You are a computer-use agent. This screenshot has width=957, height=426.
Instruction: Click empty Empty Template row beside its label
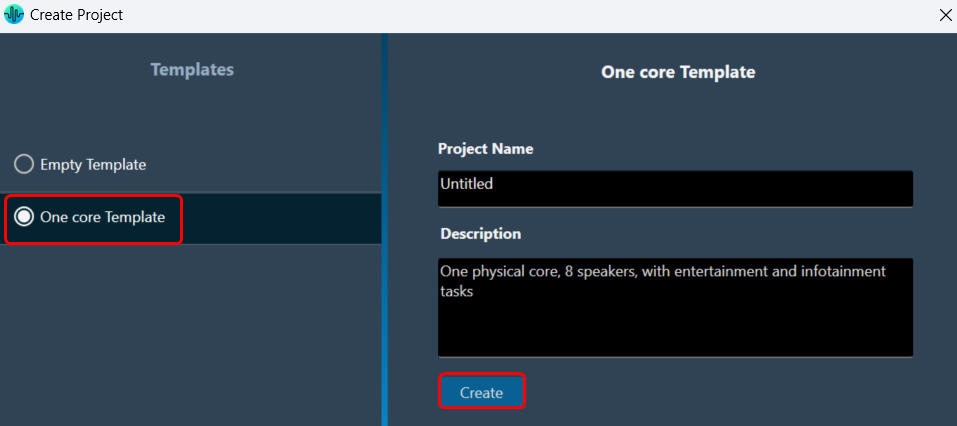coord(264,164)
